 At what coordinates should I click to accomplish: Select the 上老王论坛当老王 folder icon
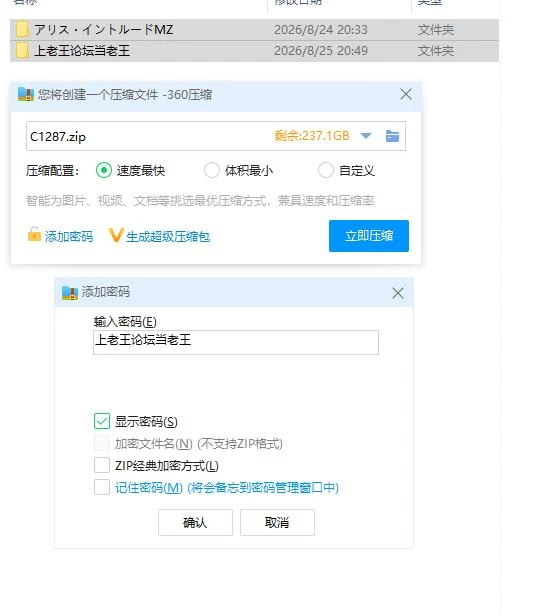coord(22,51)
